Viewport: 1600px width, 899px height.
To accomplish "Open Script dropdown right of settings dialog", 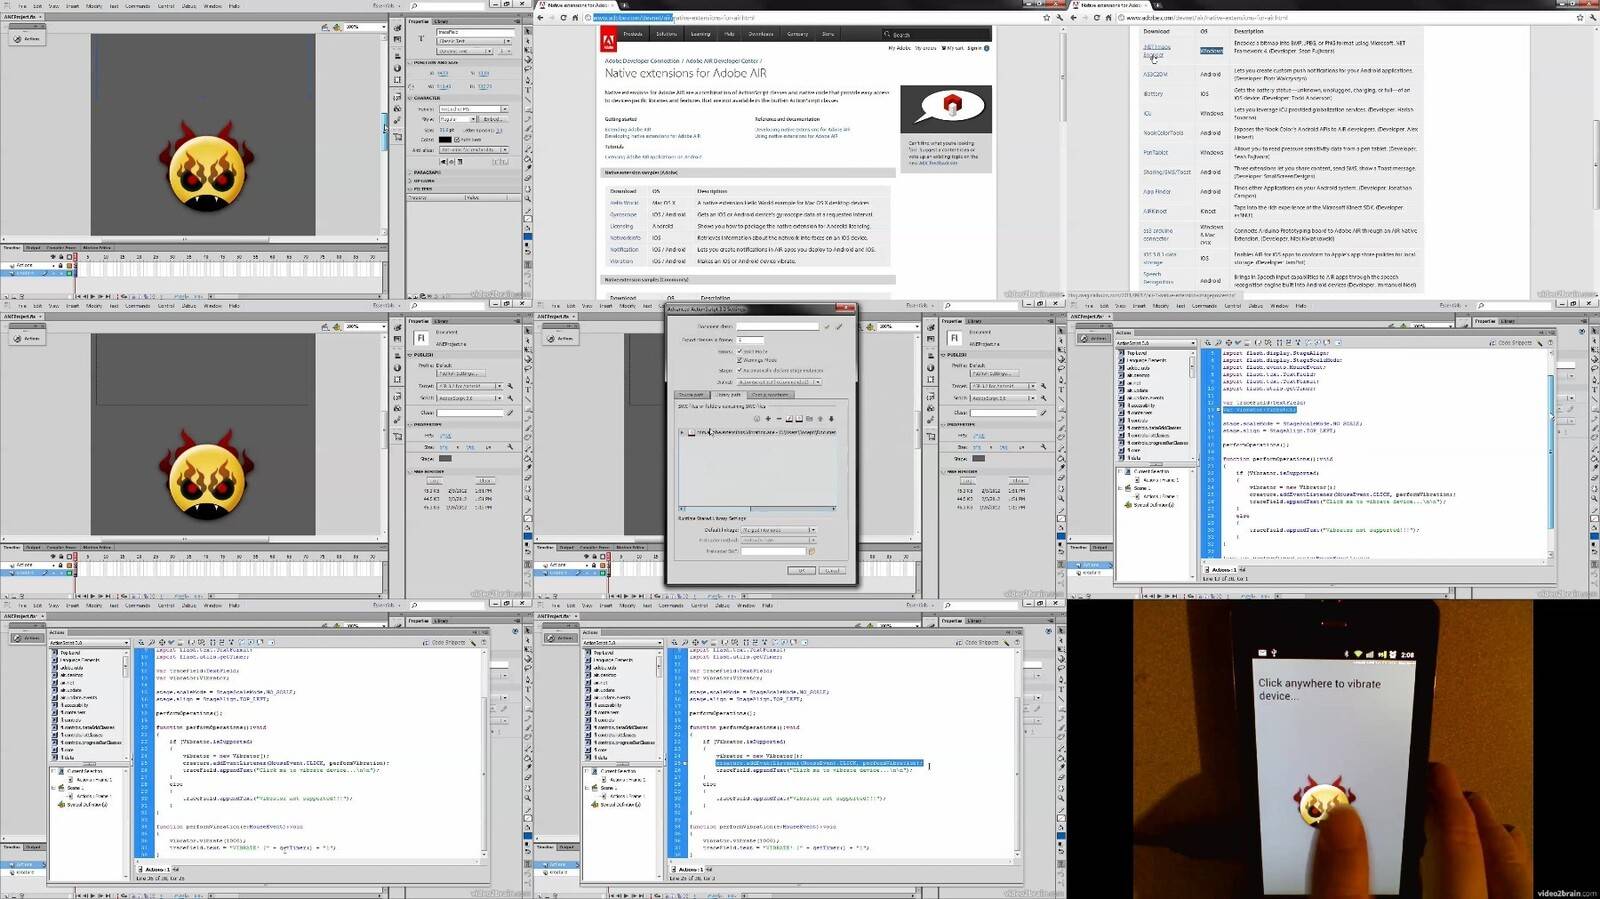I will (1002, 398).
